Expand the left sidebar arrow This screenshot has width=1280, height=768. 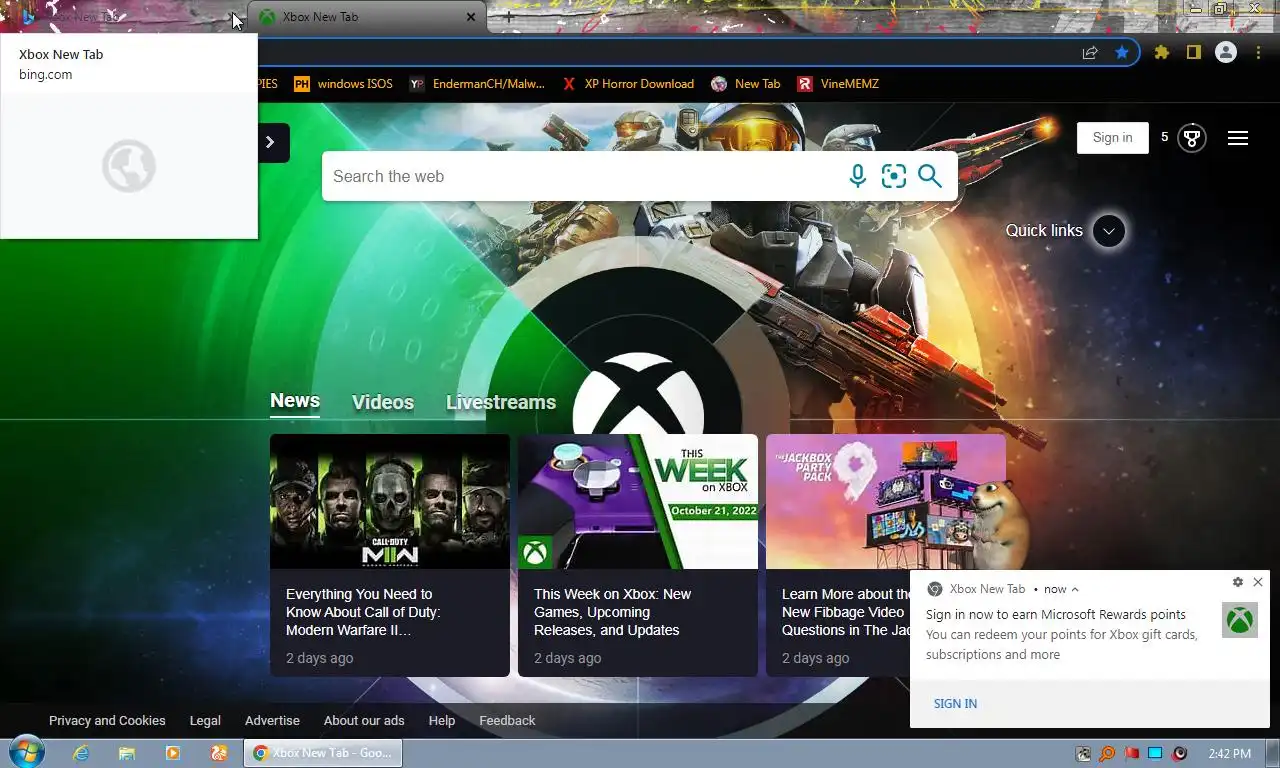pos(270,142)
